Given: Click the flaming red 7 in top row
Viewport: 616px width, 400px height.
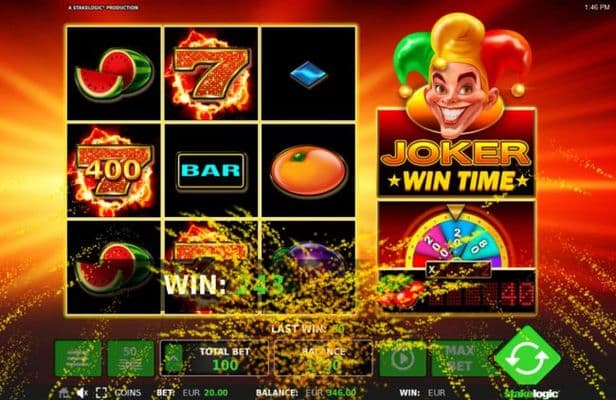Looking at the screenshot, I should [x=211, y=73].
